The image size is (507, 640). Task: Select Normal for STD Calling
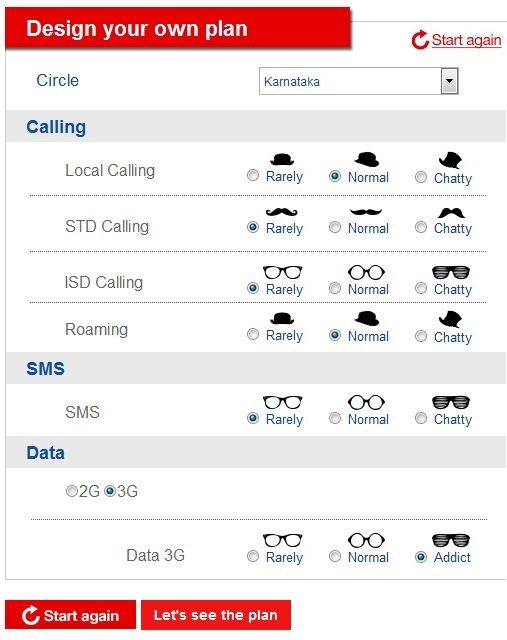coord(335,227)
